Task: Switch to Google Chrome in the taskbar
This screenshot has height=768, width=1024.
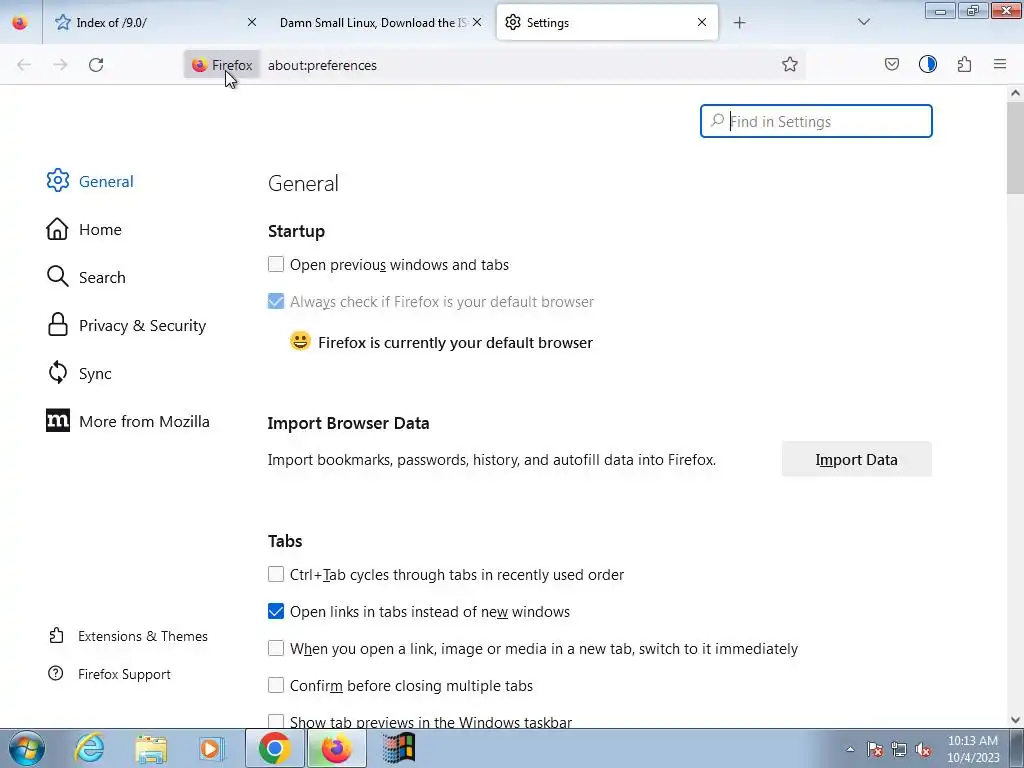Action: 274,748
